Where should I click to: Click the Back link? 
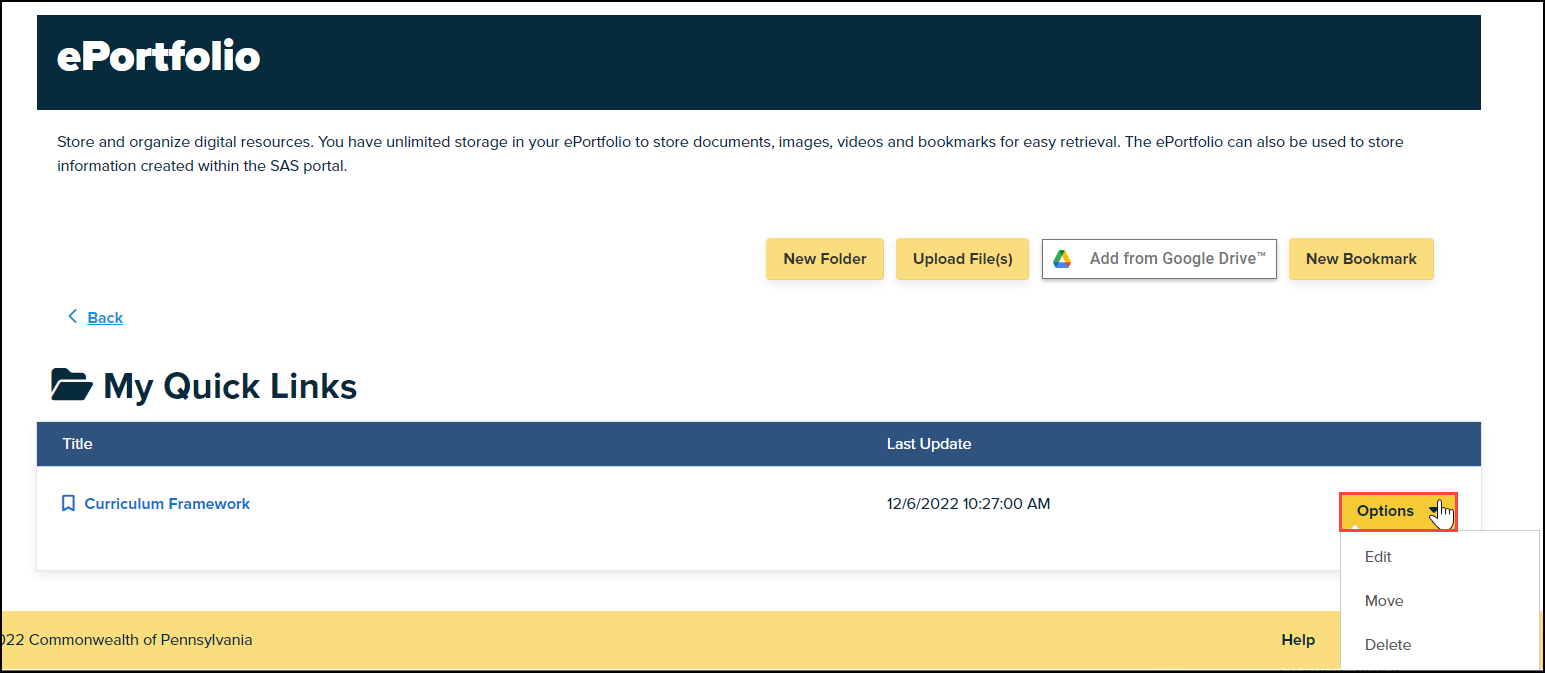pos(105,317)
